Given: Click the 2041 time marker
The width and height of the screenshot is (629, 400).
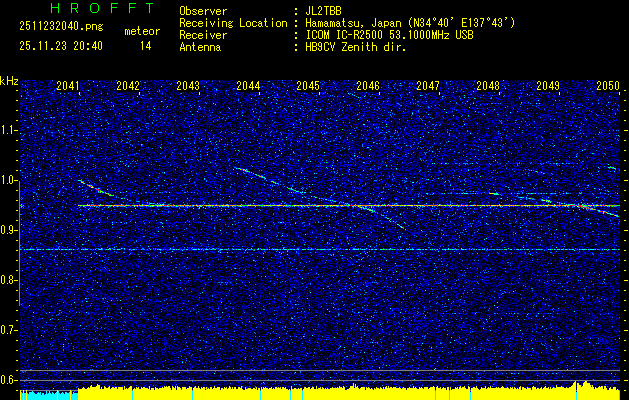Looking at the screenshot, I should 68,87.
